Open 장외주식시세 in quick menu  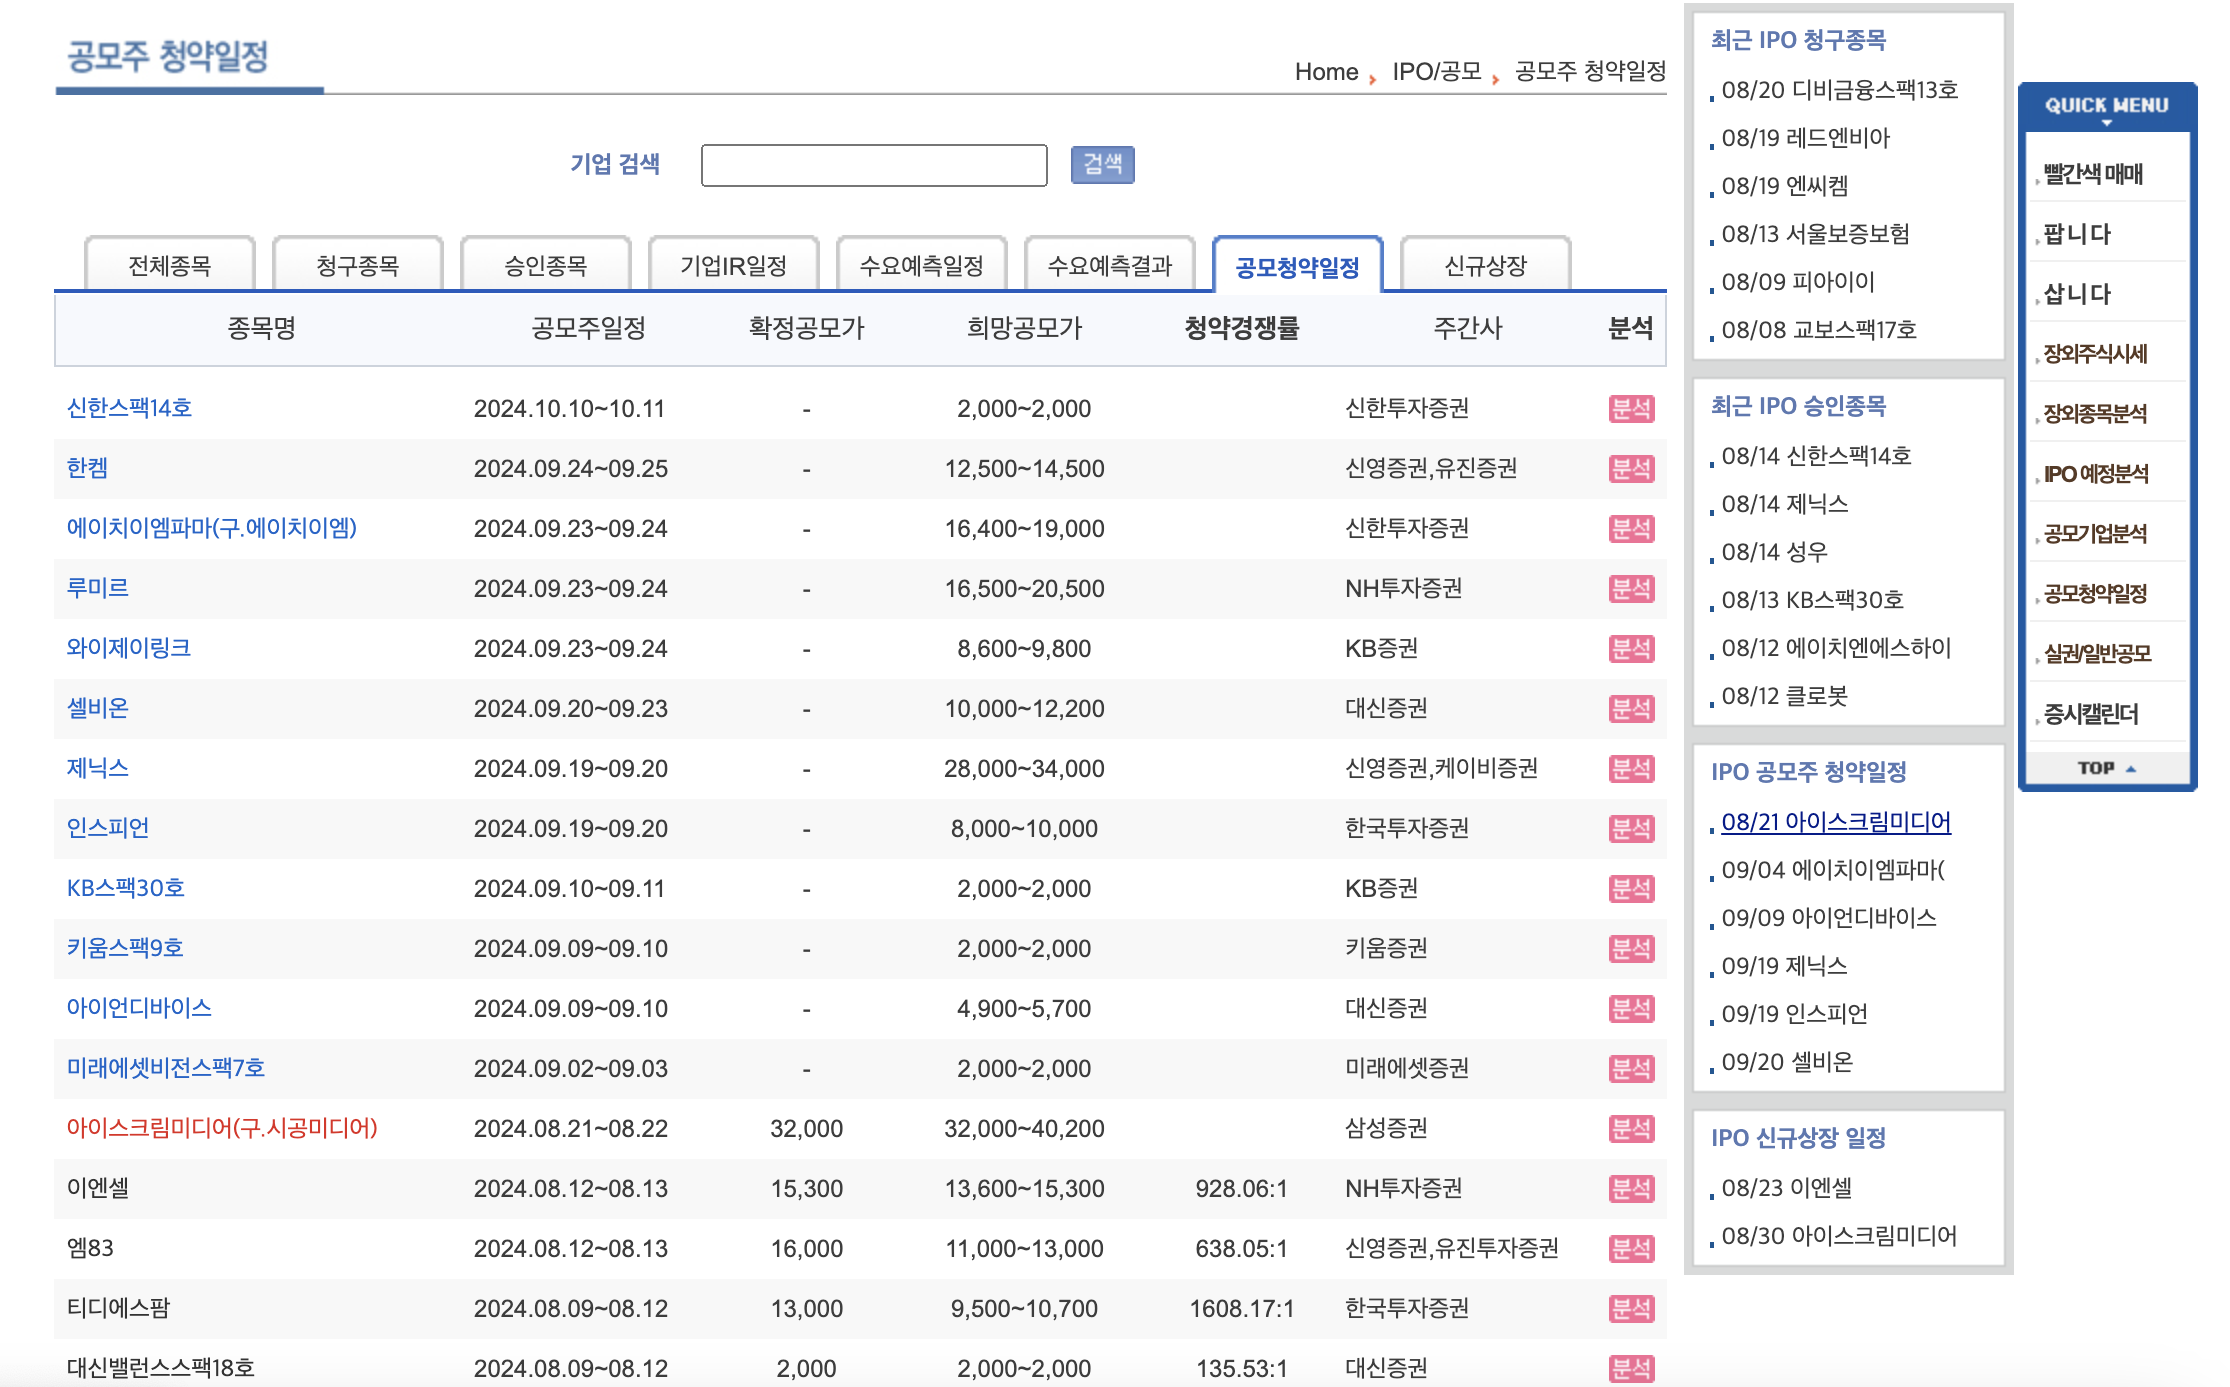coord(2095,354)
